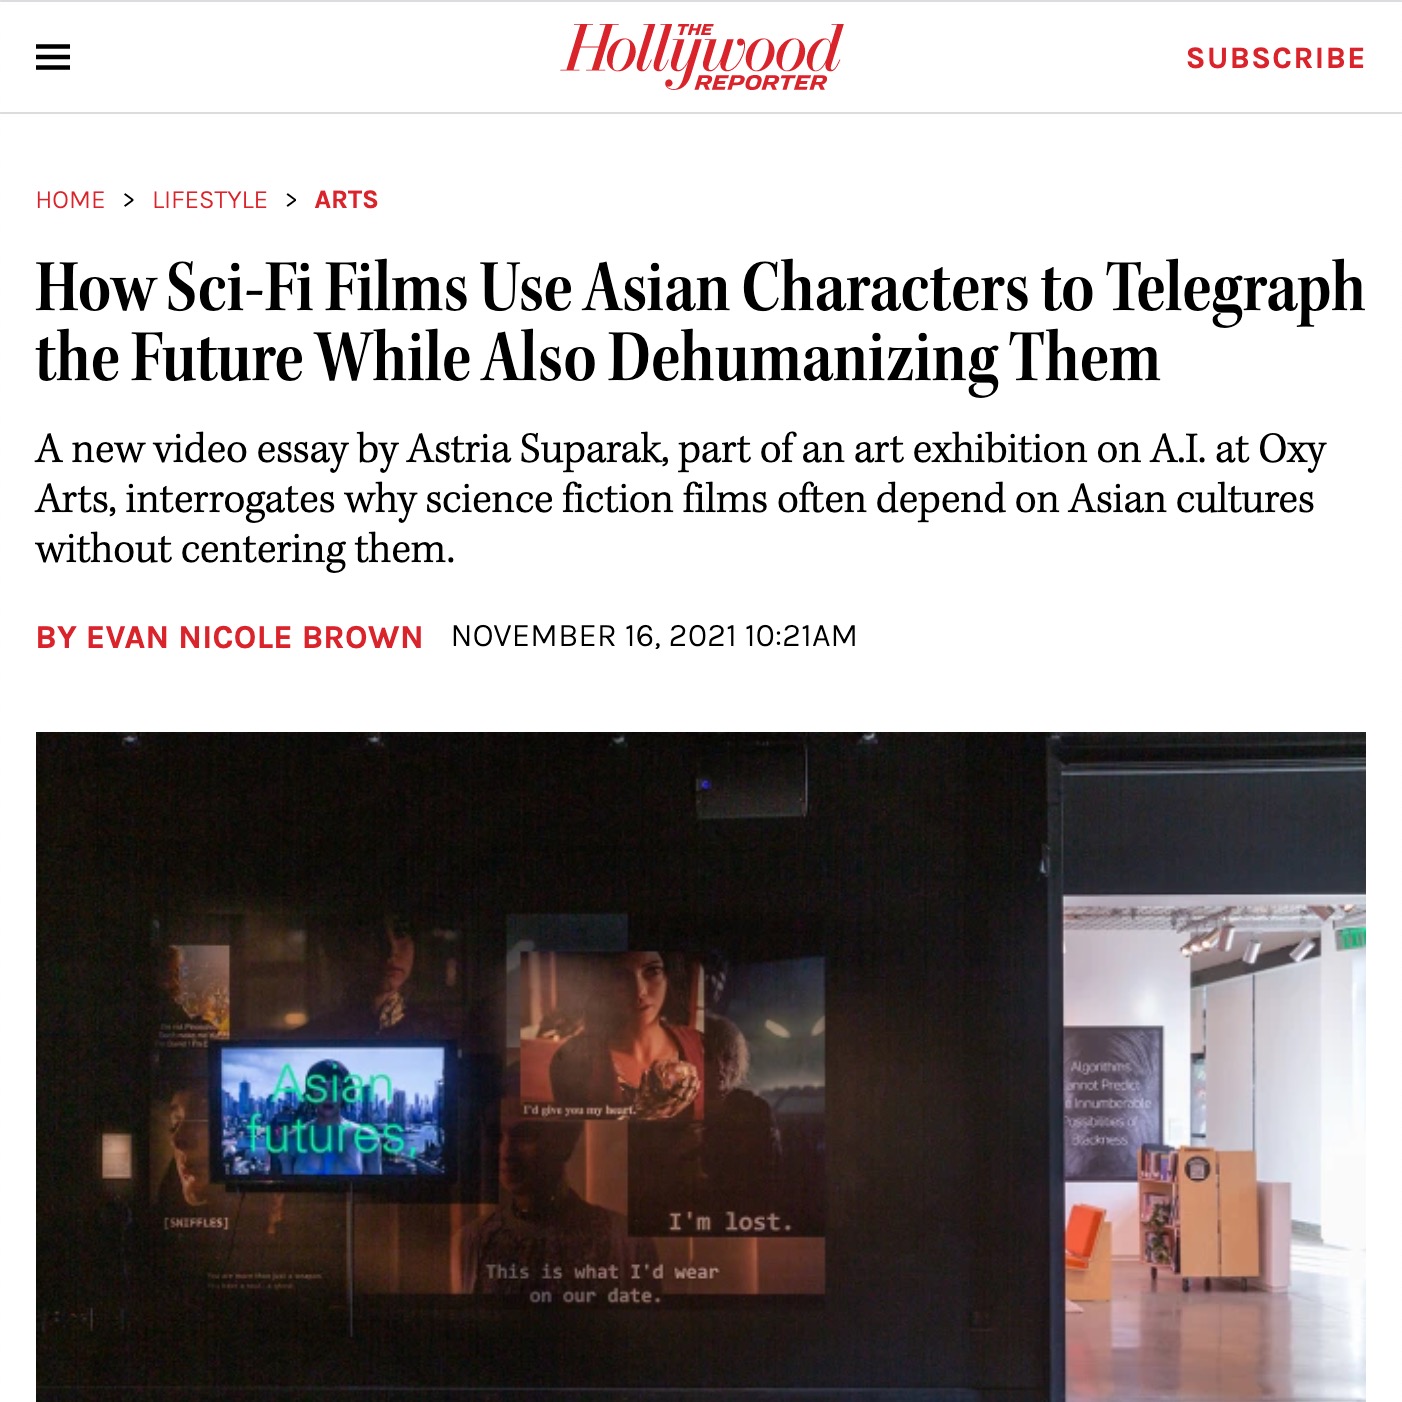Go to the HOME breadcrumb

coord(70,200)
